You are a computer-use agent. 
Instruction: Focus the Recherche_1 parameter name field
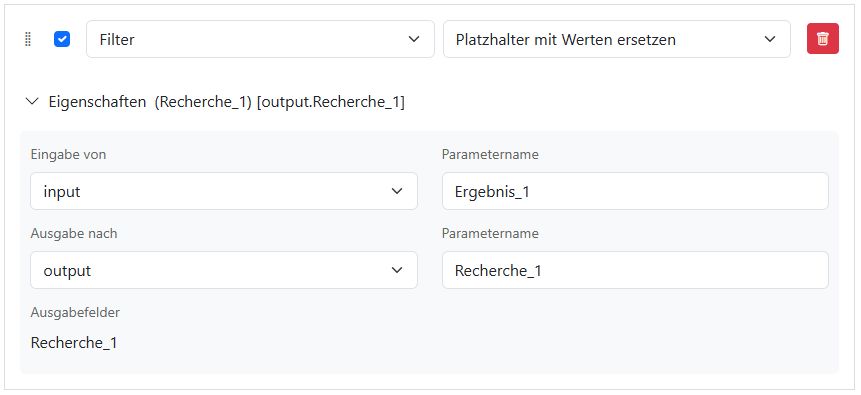[x=635, y=270]
